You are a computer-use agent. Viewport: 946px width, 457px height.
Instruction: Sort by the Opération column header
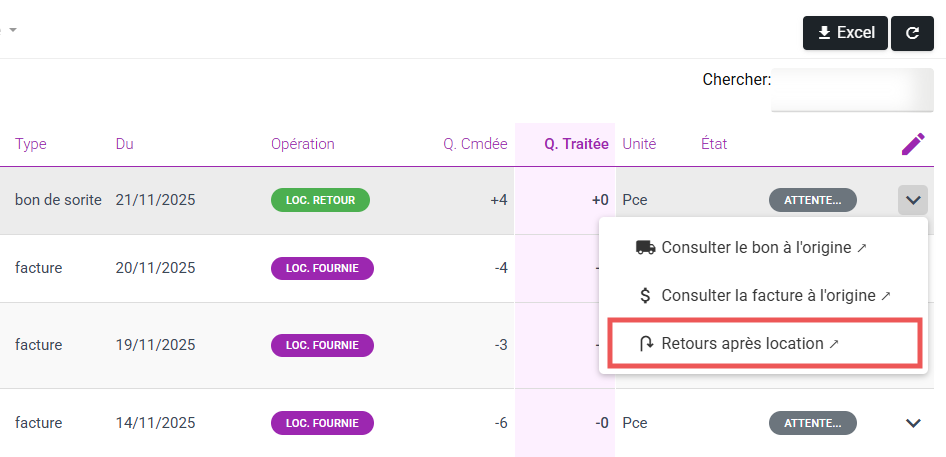[x=302, y=144]
